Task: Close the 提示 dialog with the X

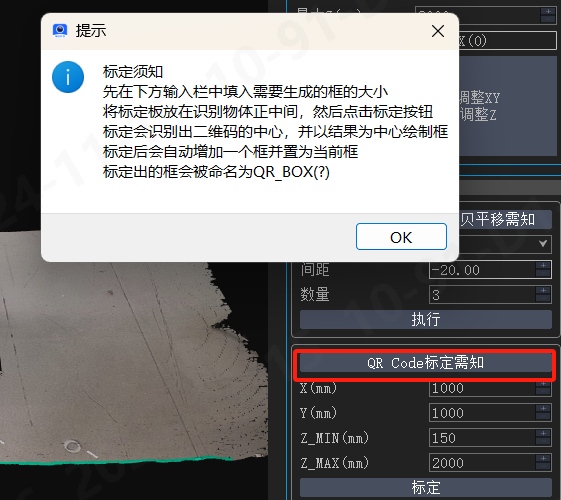Action: [438, 31]
